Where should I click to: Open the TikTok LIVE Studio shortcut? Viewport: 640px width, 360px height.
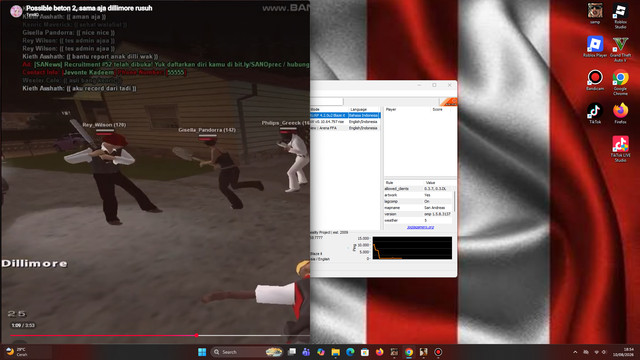[x=620, y=149]
